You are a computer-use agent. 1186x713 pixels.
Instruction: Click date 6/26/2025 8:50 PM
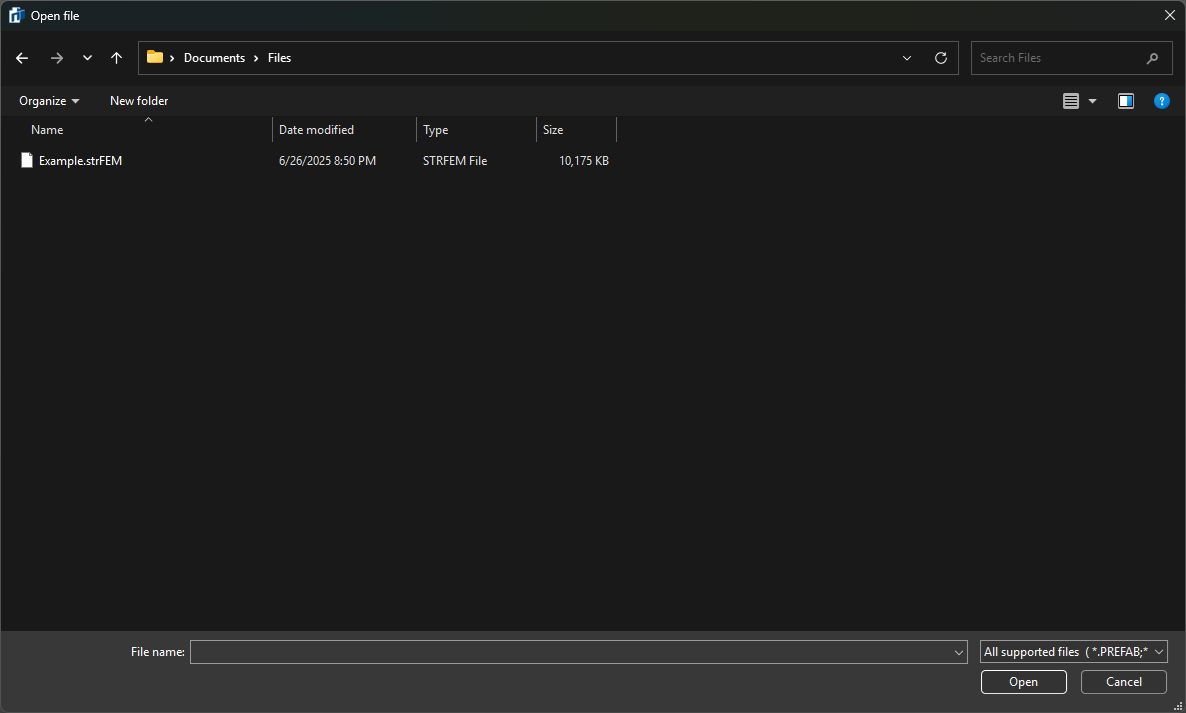pos(328,161)
